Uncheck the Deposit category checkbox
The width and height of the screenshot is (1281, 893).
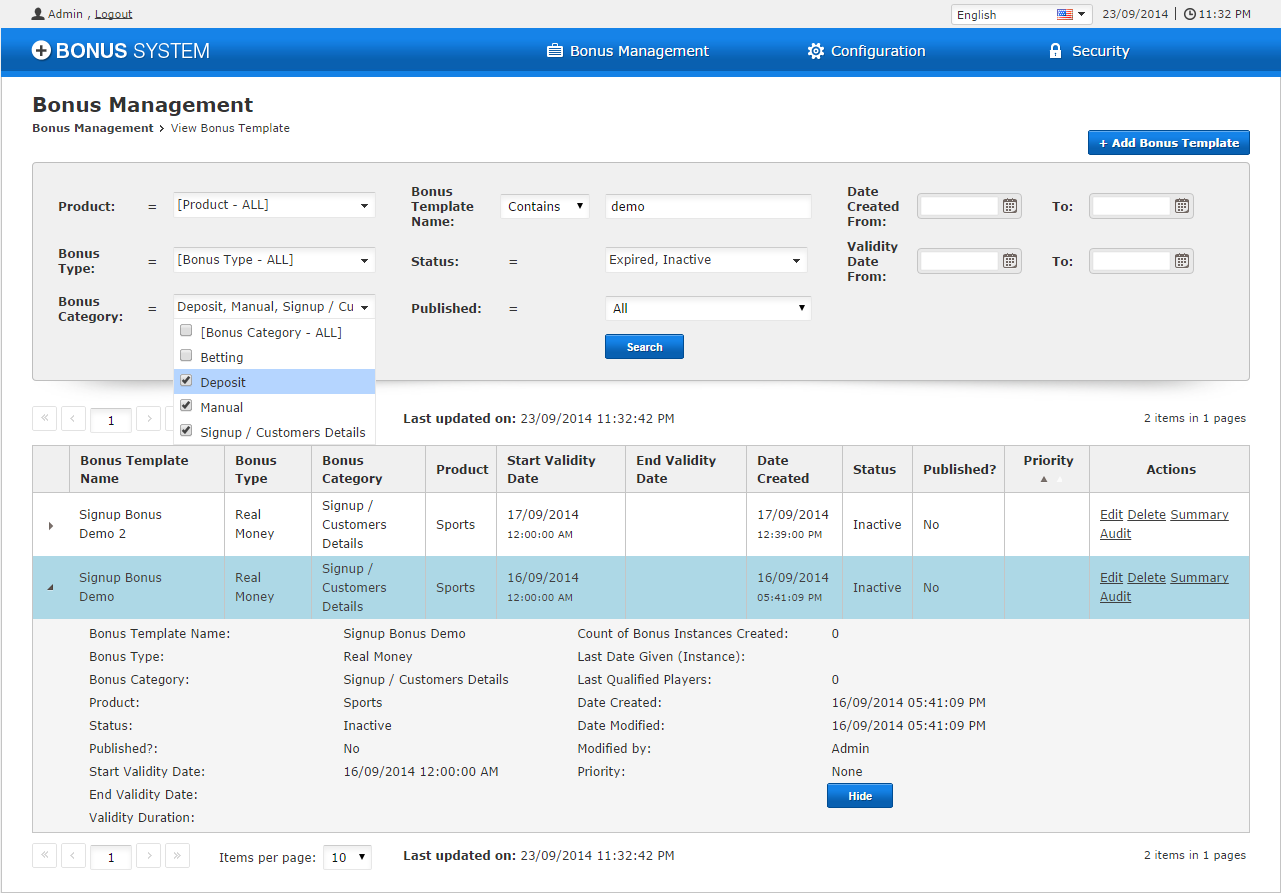(x=186, y=381)
